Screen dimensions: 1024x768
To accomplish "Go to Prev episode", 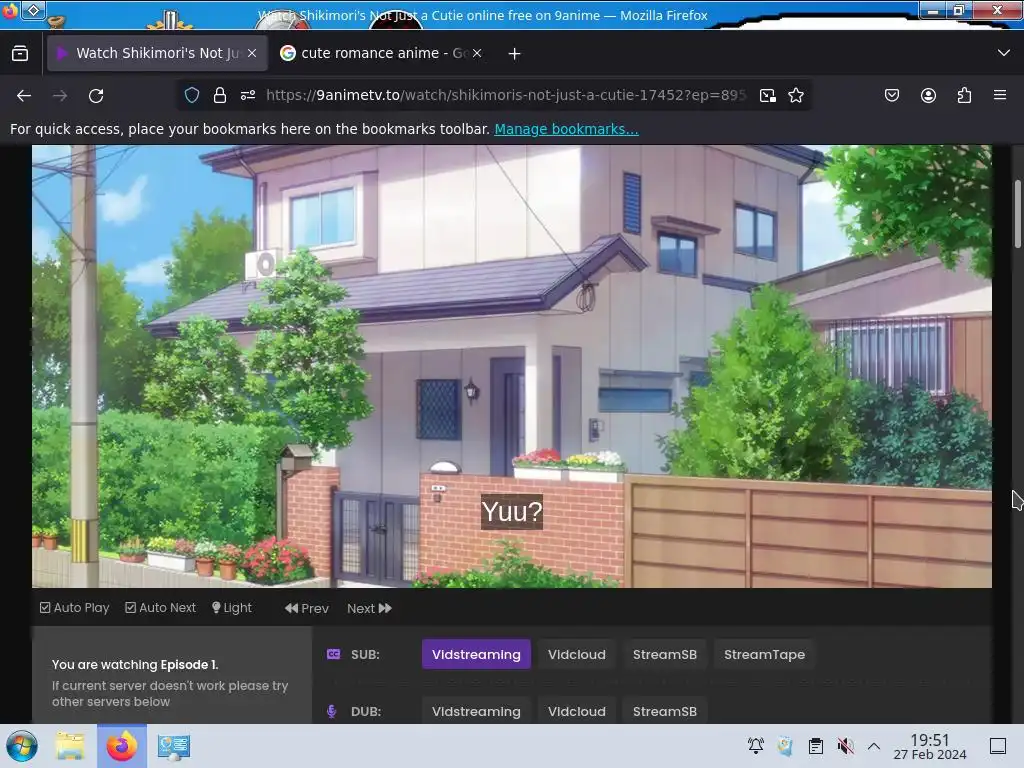I will 306,609.
